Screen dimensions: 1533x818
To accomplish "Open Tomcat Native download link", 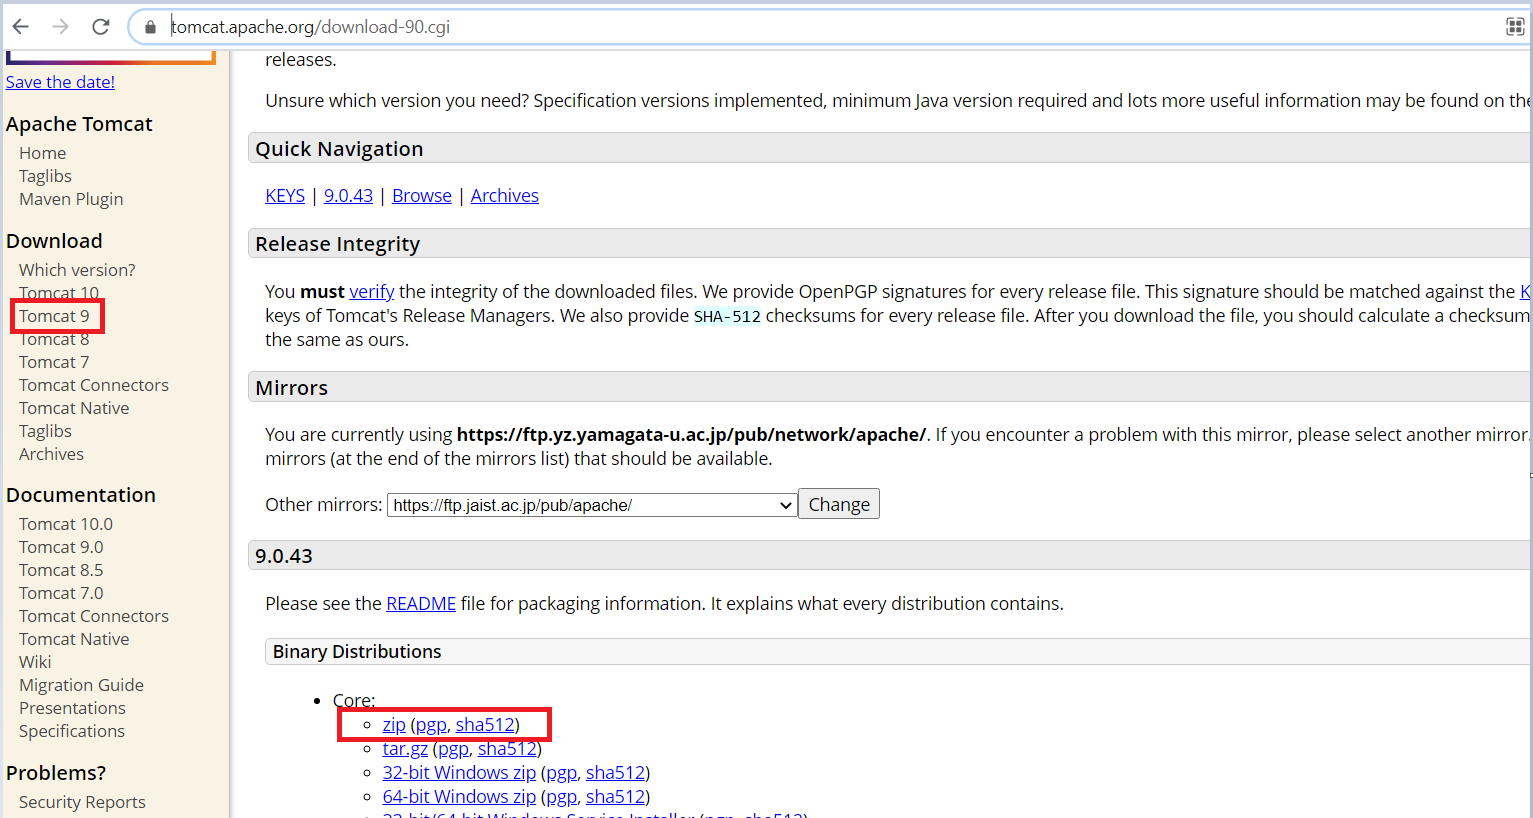I will click(x=74, y=408).
